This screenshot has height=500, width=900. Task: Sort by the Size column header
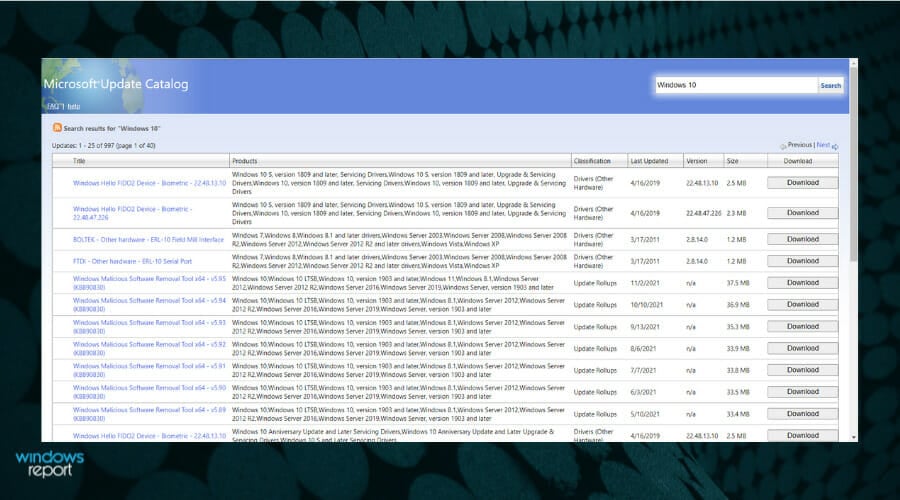(732, 161)
